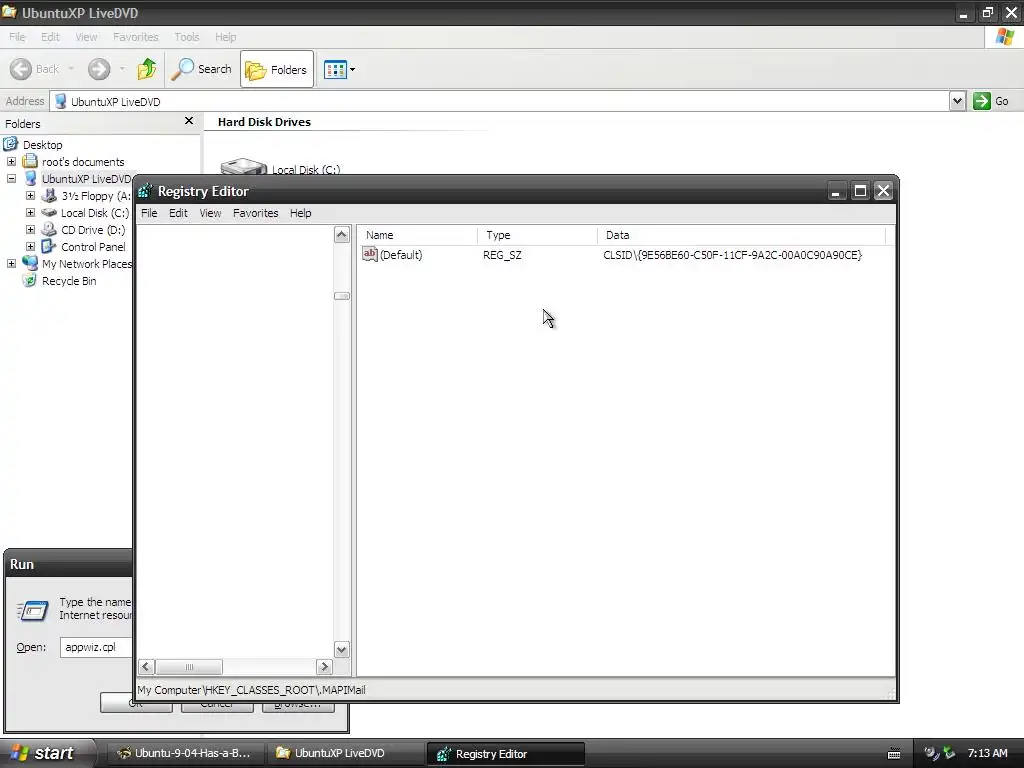Screen dimensions: 1024x768
Task: Click Registry tree scroll up arrow
Action: 342,234
